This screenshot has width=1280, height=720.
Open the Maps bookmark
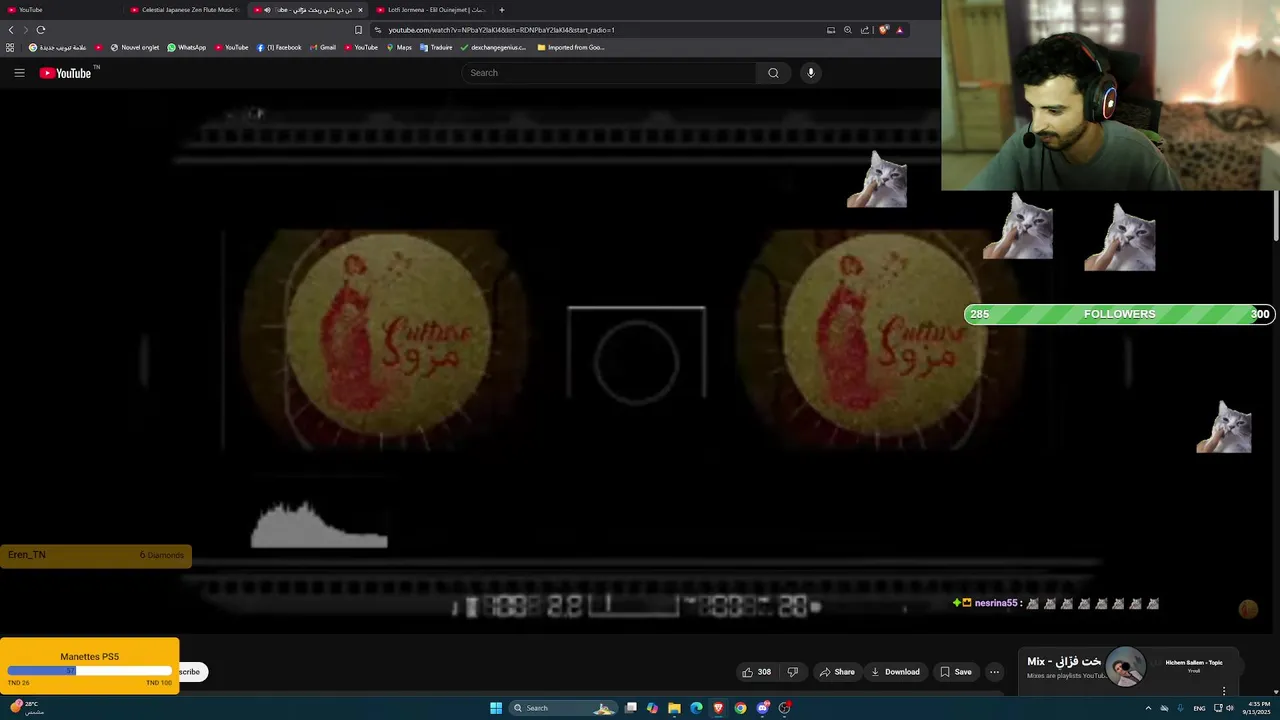point(398,47)
